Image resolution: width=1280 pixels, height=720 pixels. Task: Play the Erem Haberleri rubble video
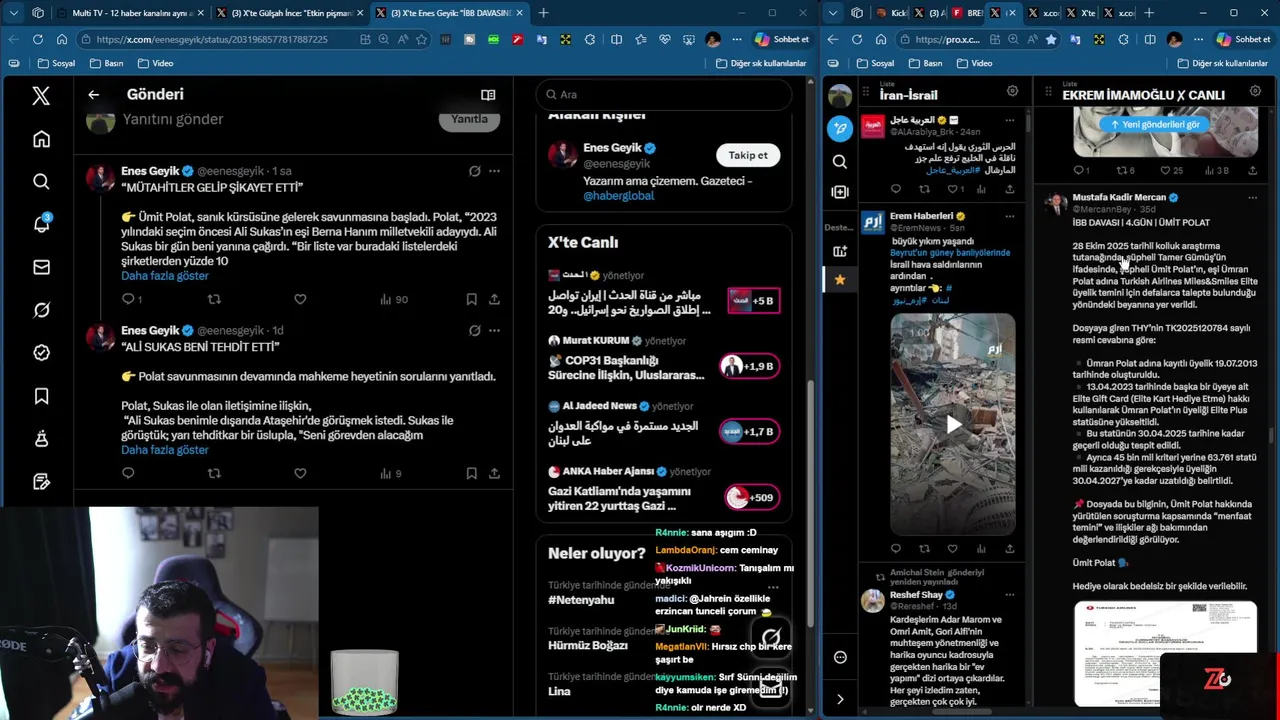[953, 424]
